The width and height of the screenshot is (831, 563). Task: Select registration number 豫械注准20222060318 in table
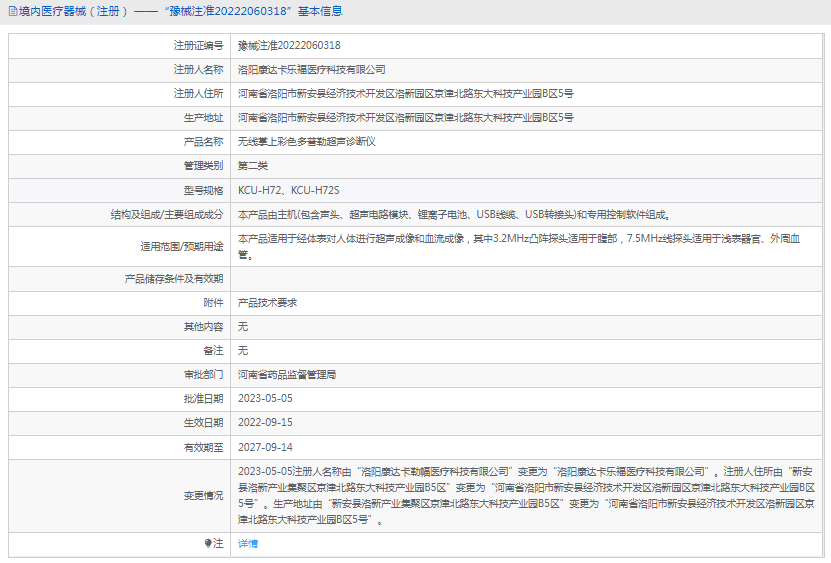(x=289, y=46)
